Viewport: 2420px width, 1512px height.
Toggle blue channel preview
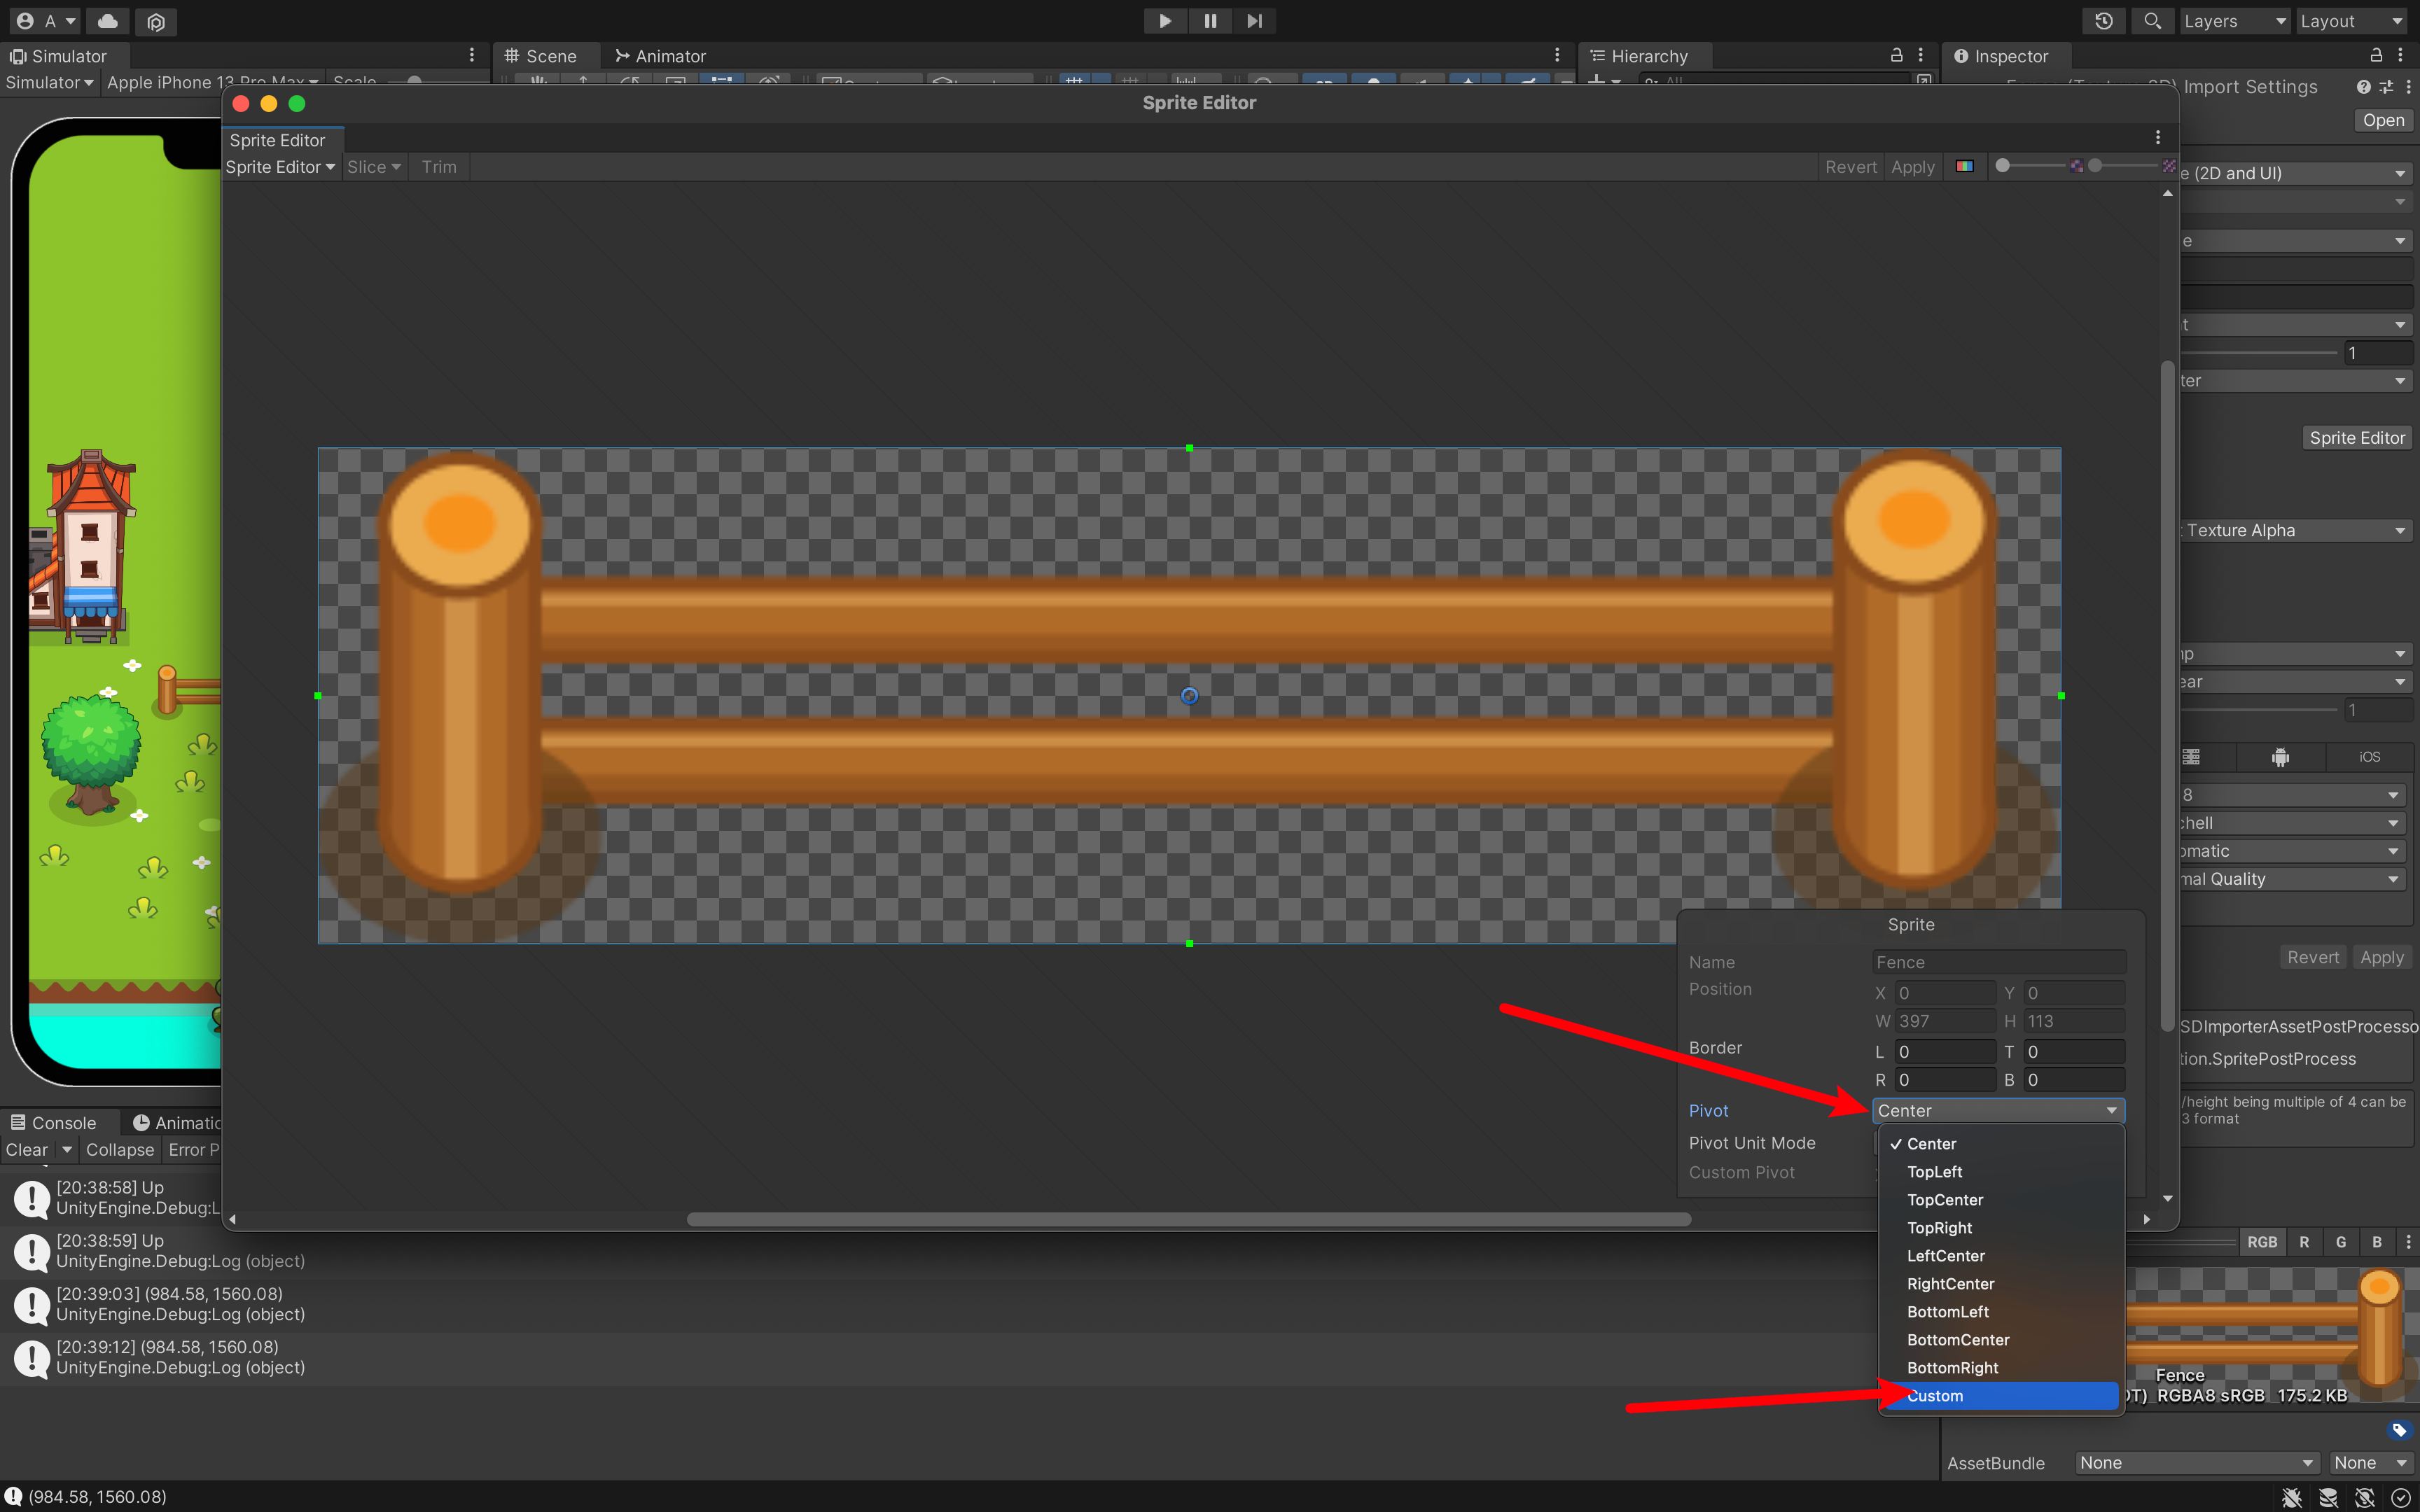click(x=2377, y=1242)
